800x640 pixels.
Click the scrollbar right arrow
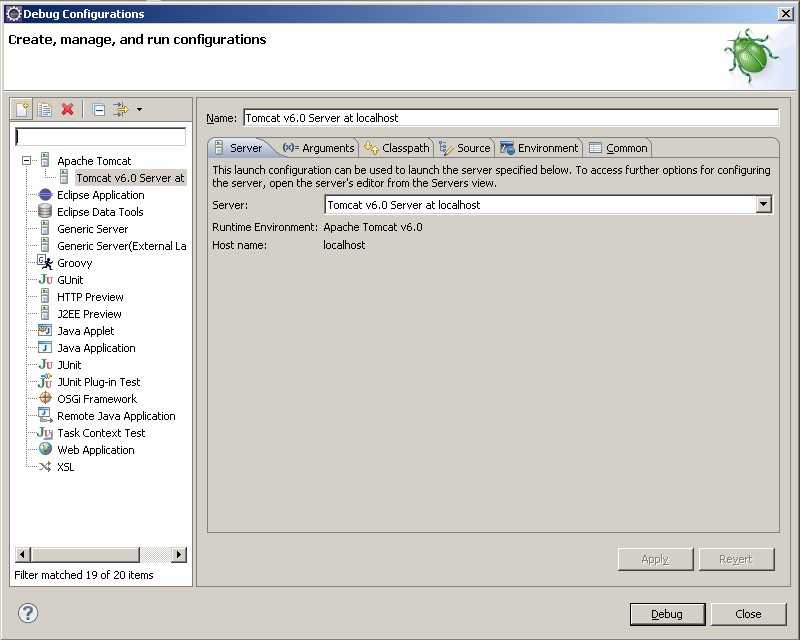(x=179, y=554)
